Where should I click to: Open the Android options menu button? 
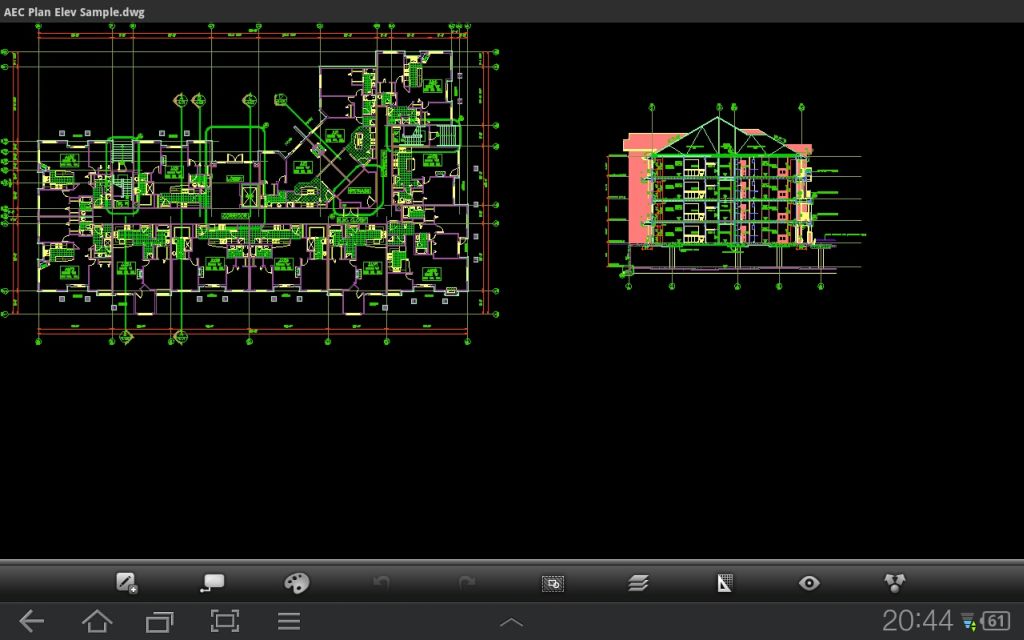[x=289, y=620]
